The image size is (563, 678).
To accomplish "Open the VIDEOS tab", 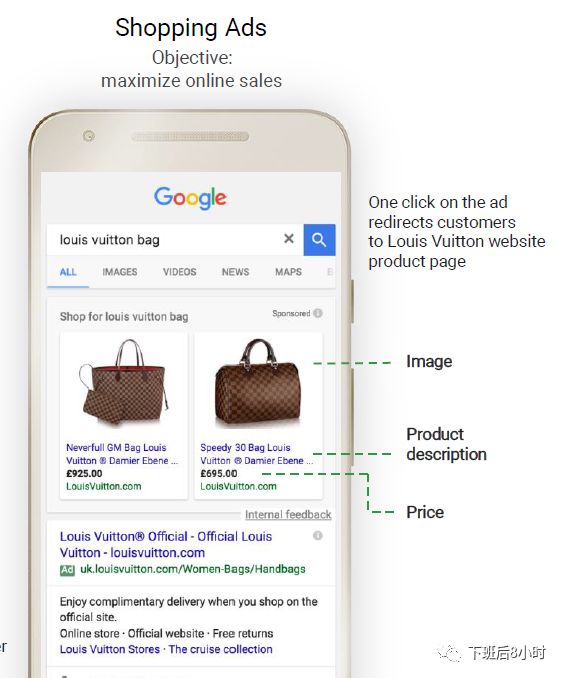I will click(x=179, y=272).
